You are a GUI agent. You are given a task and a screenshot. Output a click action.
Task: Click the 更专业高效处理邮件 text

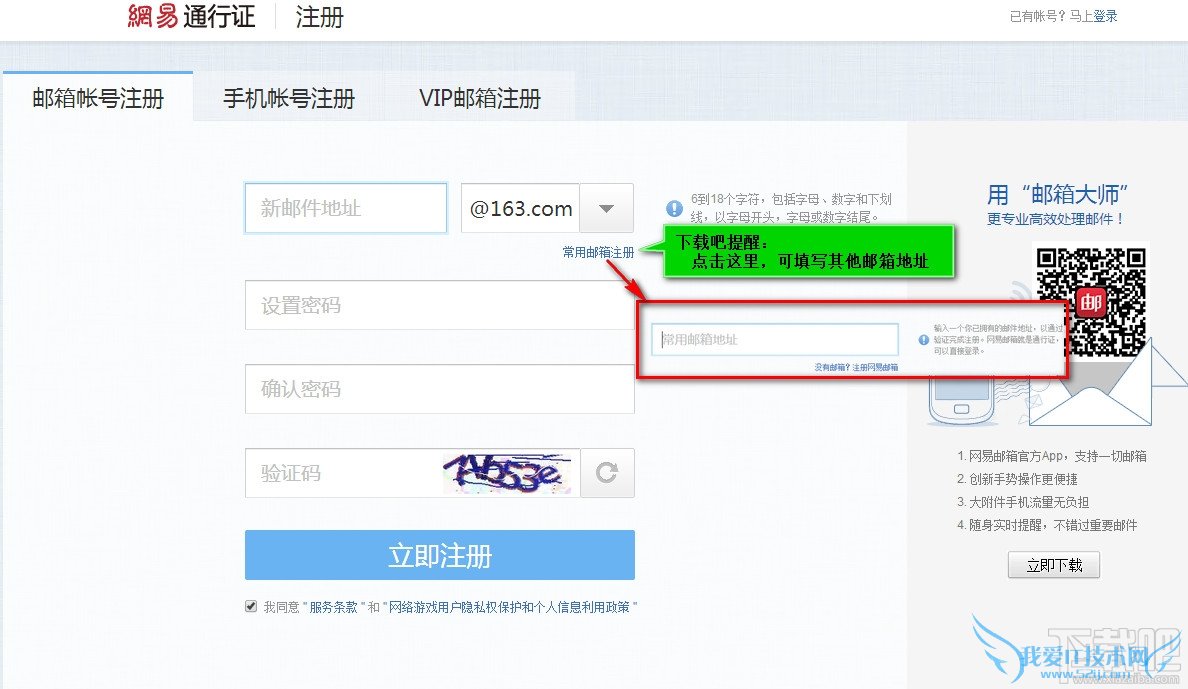coord(1055,219)
